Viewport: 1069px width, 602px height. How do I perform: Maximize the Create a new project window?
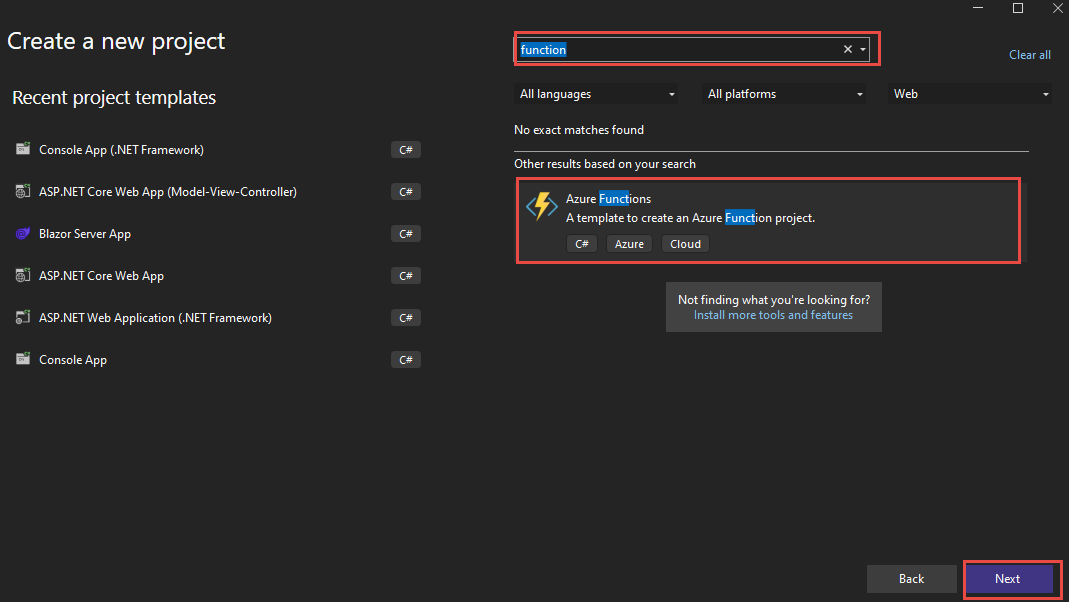pyautogui.click(x=1018, y=7)
